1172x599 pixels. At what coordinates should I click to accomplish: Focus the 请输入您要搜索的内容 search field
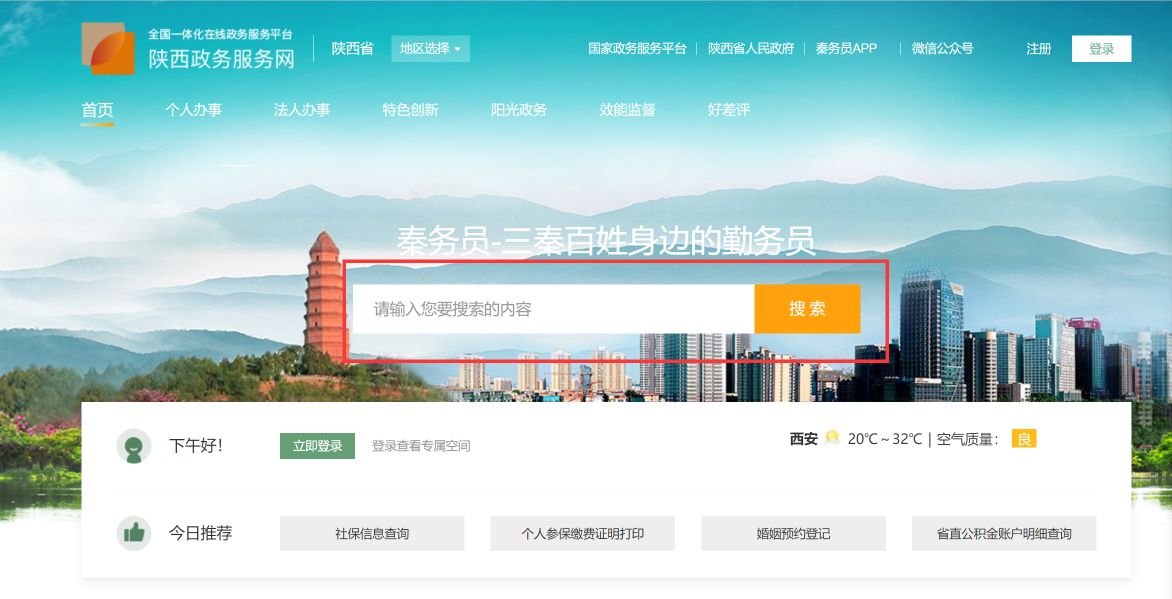(554, 309)
